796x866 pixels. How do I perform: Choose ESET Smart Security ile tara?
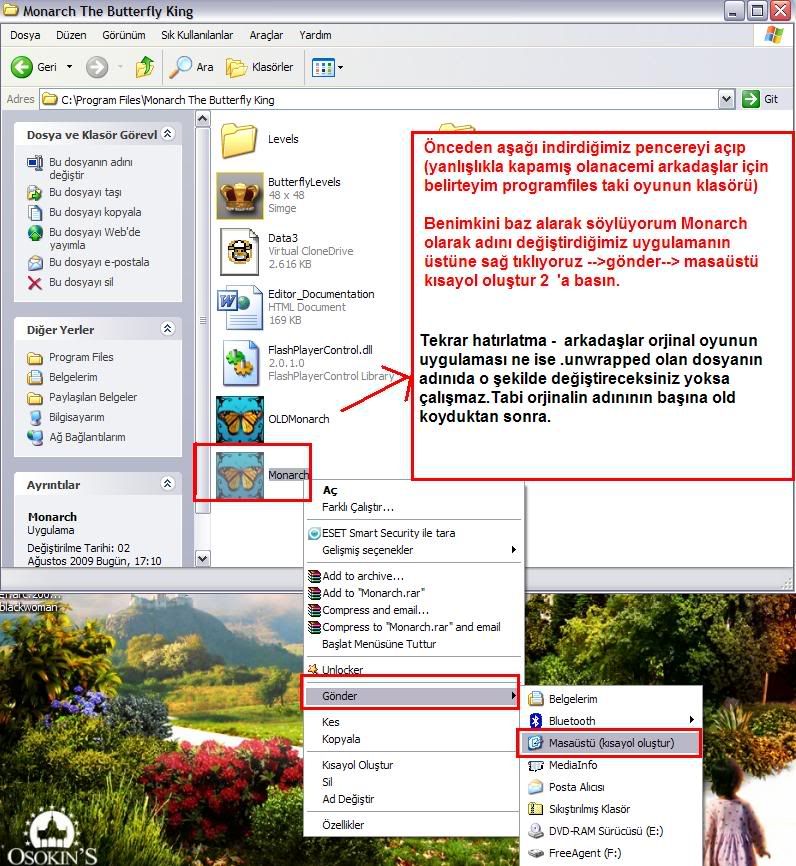coord(413,533)
